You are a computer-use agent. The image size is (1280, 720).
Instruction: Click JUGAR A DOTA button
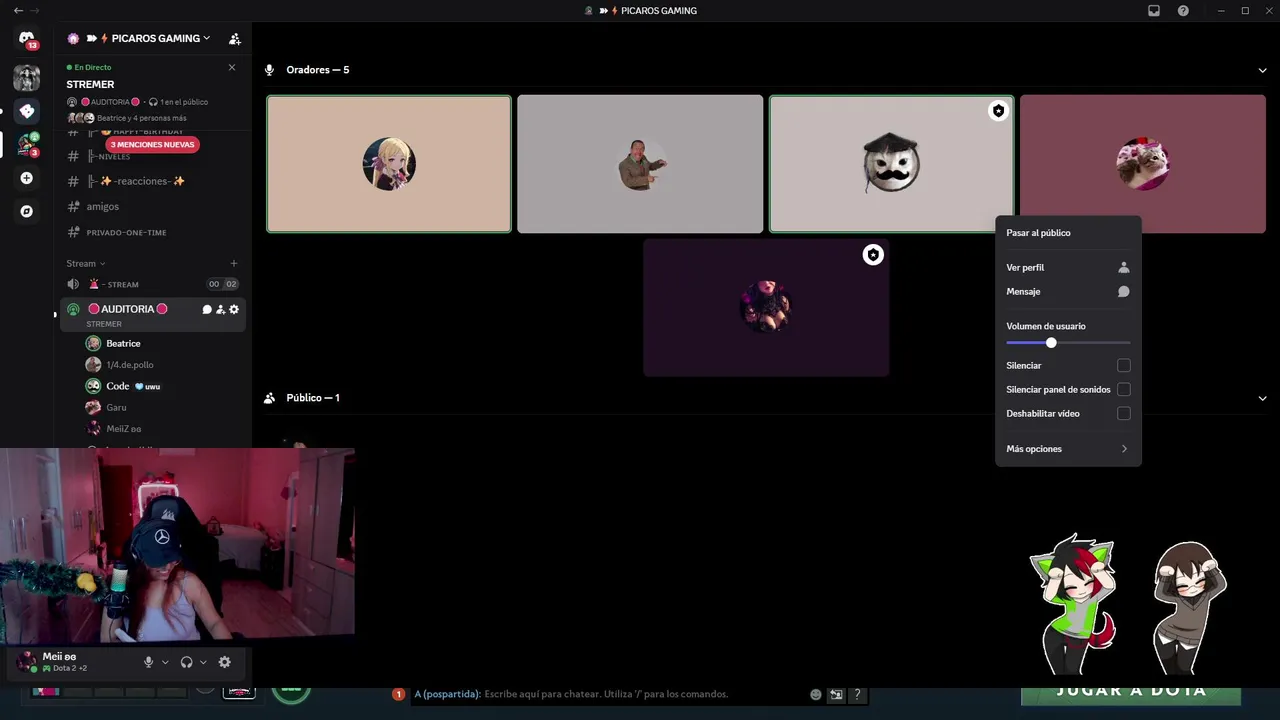[x=1131, y=694]
